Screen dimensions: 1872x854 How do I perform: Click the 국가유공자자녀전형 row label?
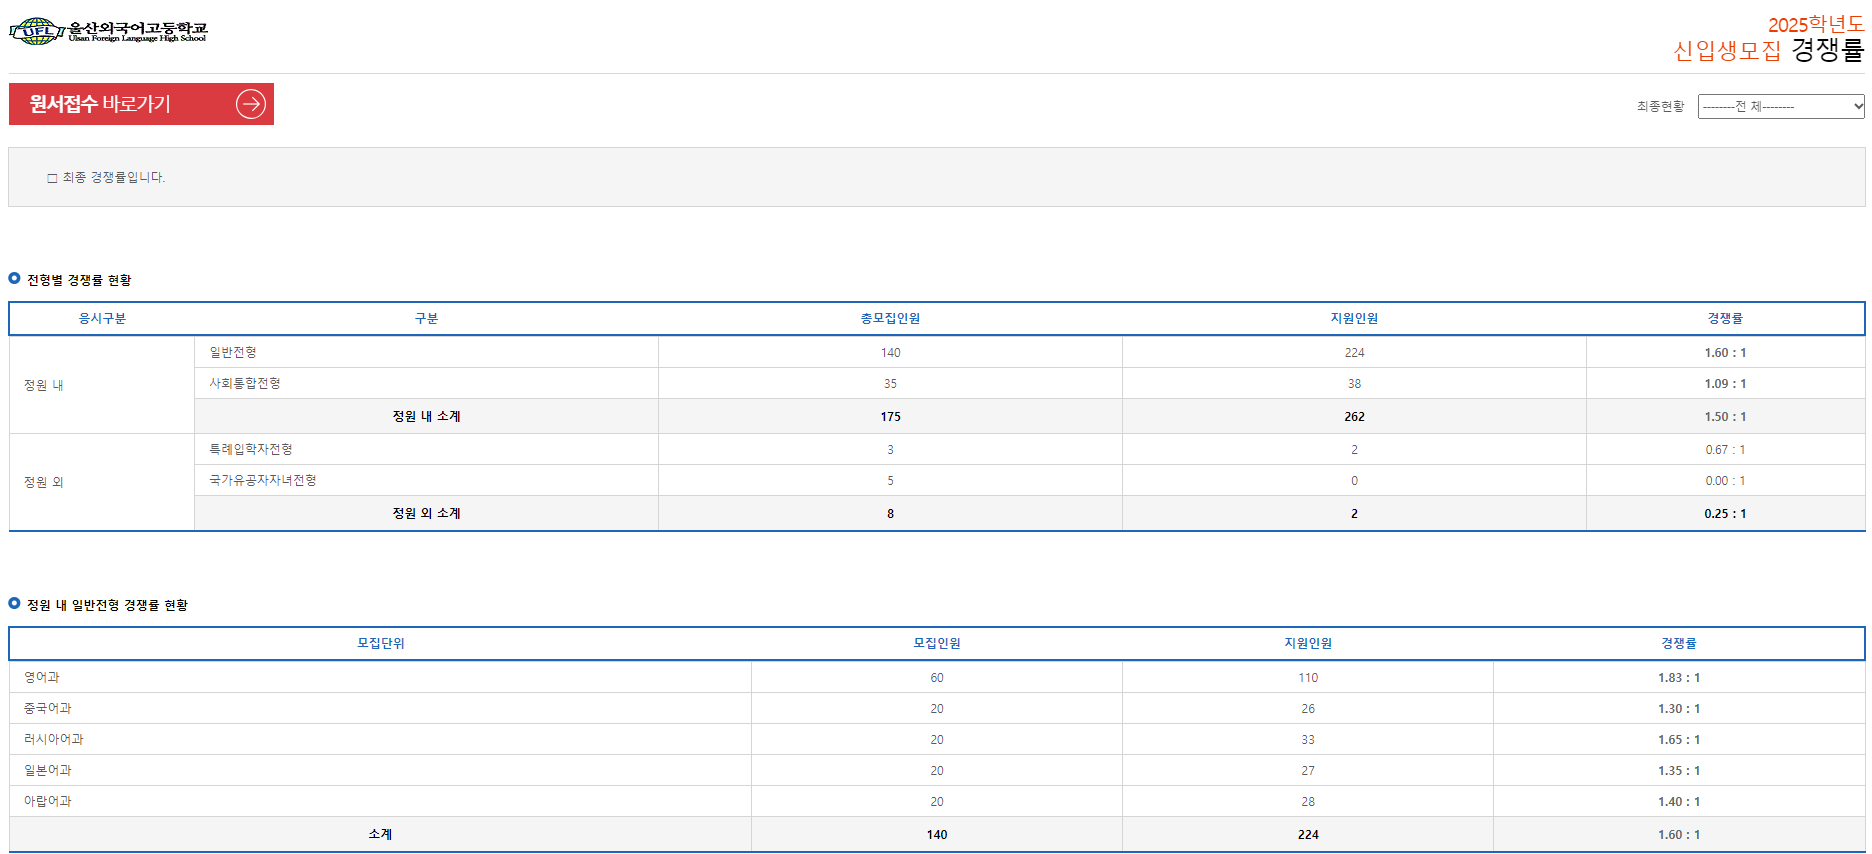click(263, 480)
